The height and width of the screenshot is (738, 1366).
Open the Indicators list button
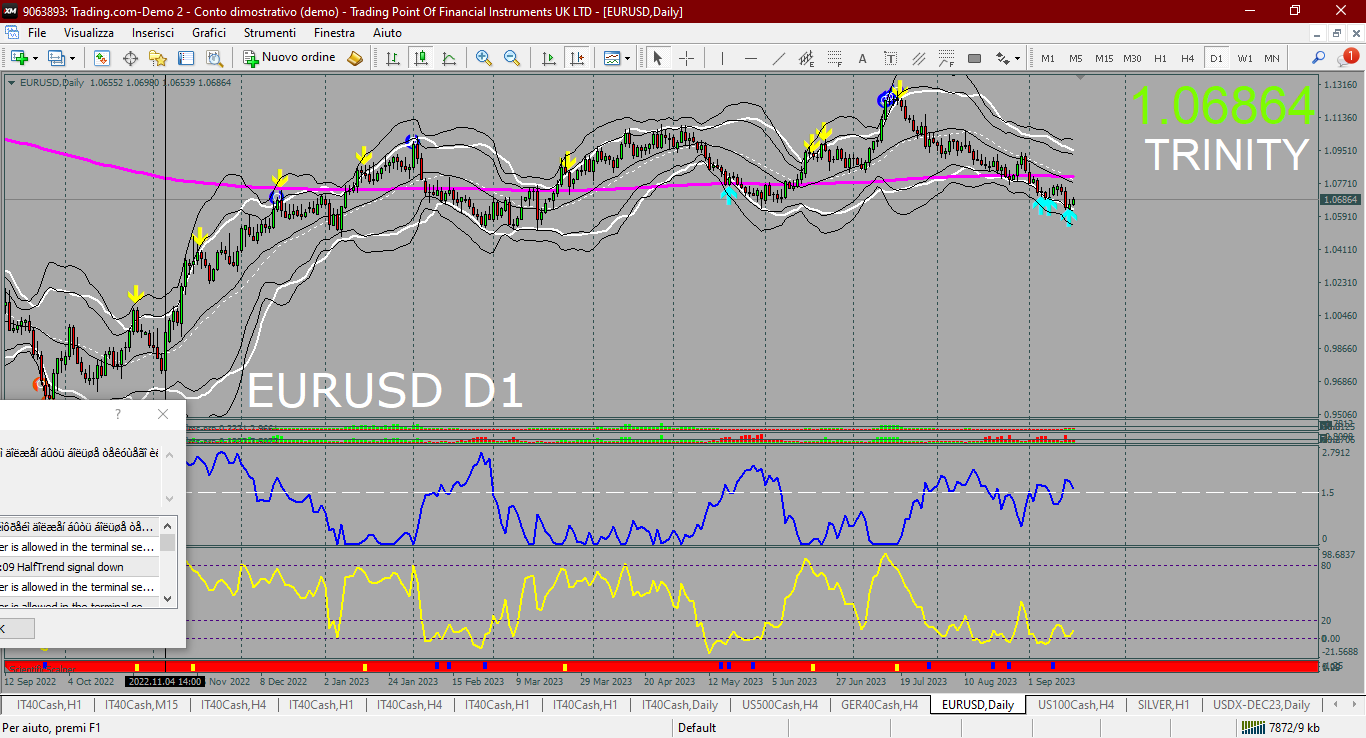coord(611,58)
